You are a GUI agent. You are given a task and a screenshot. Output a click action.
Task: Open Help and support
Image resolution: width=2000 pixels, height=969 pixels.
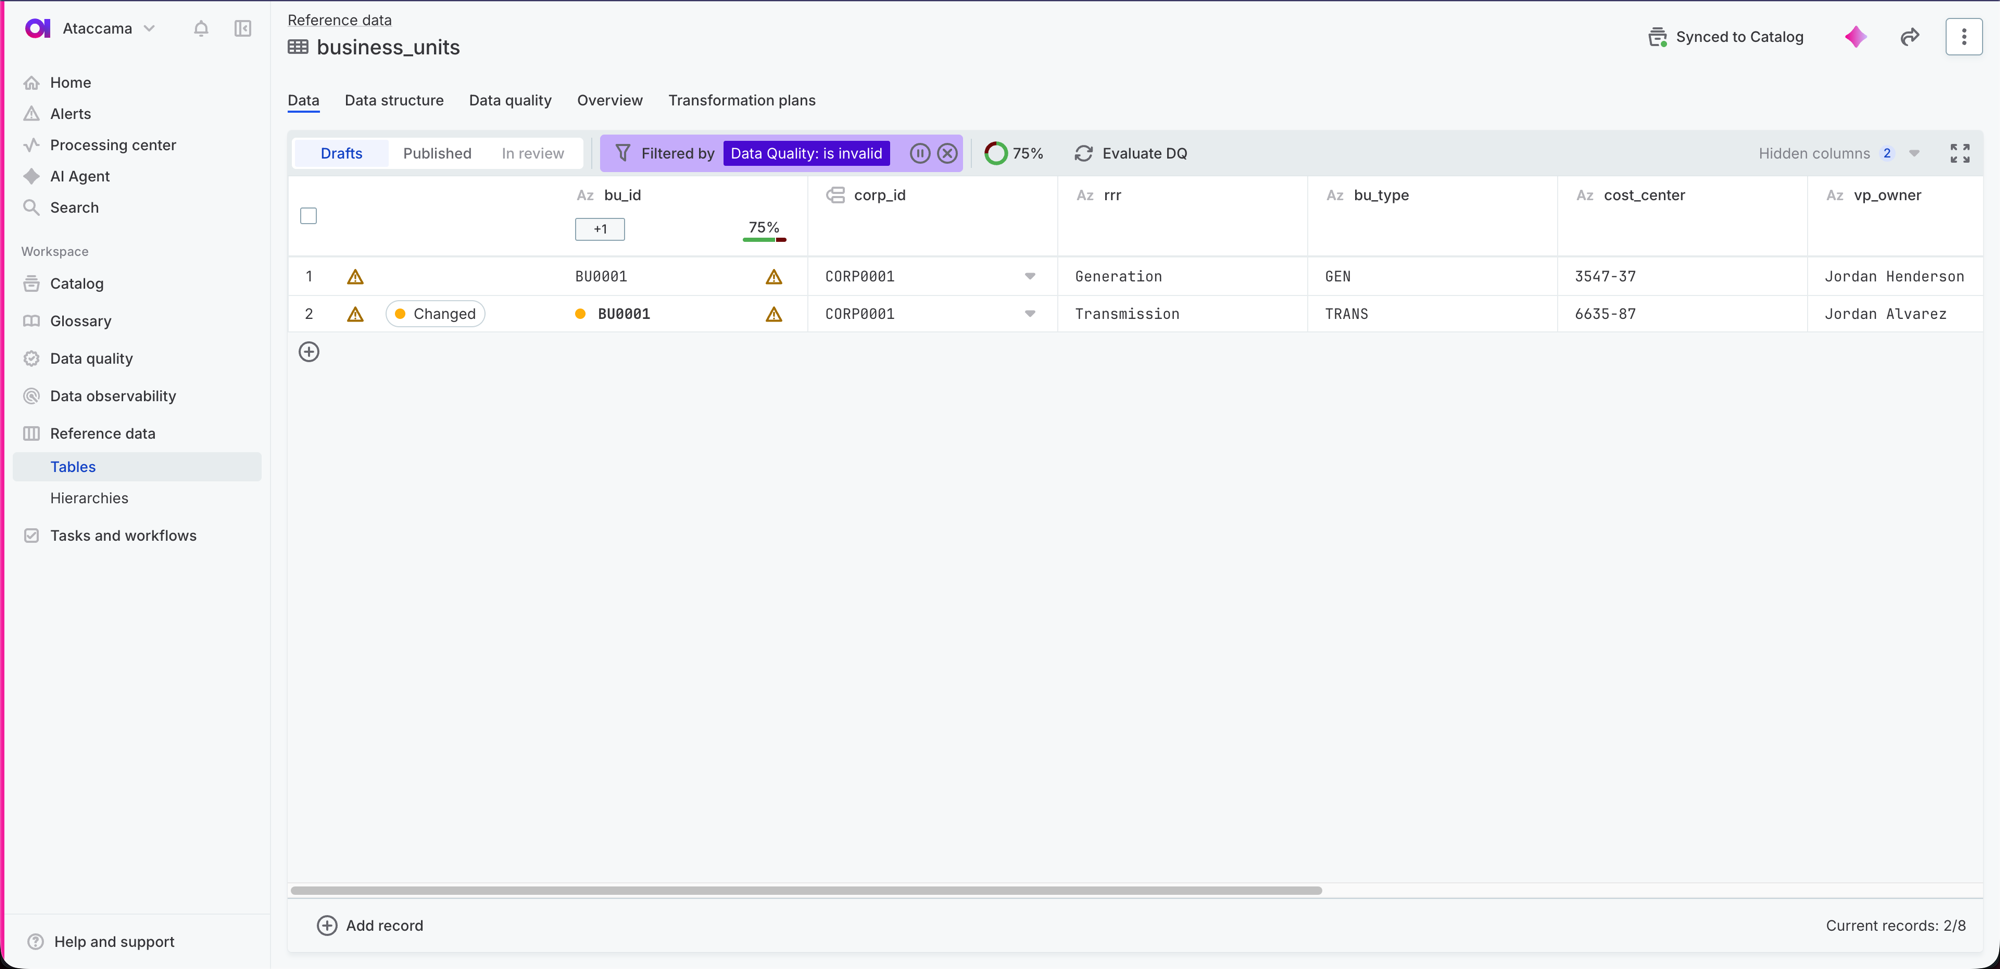pos(114,941)
